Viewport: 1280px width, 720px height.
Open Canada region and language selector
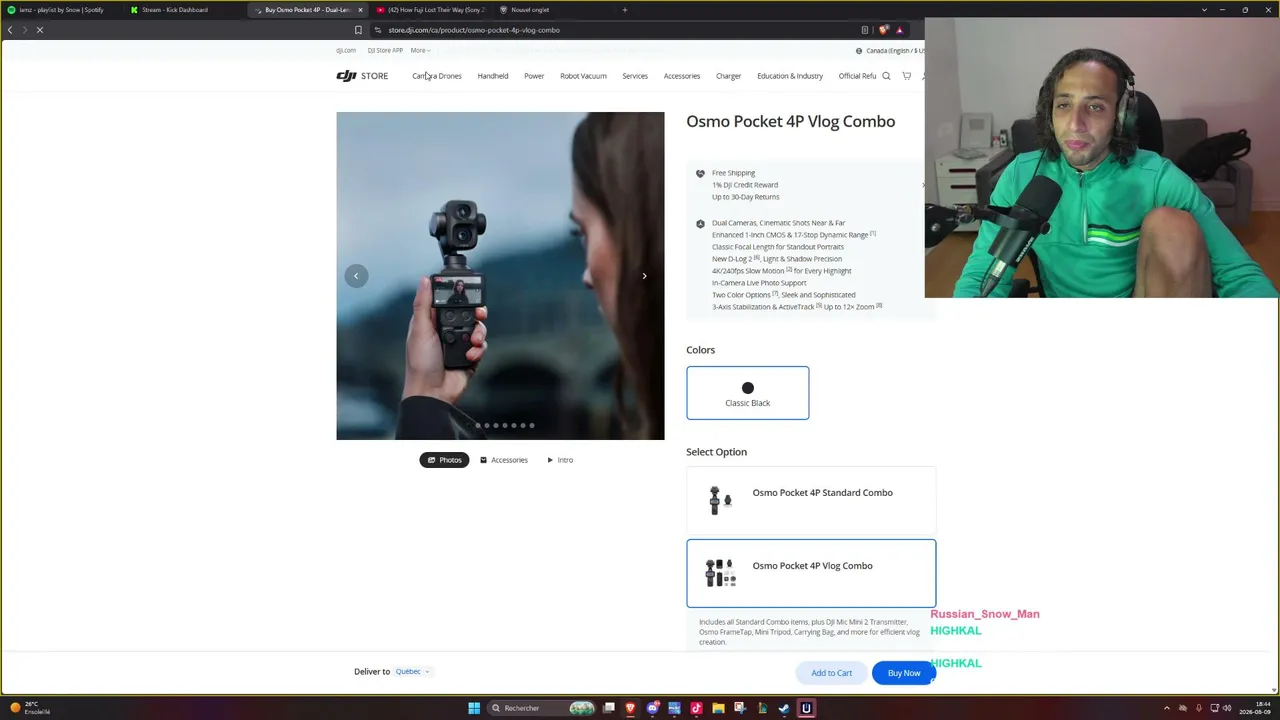point(890,50)
